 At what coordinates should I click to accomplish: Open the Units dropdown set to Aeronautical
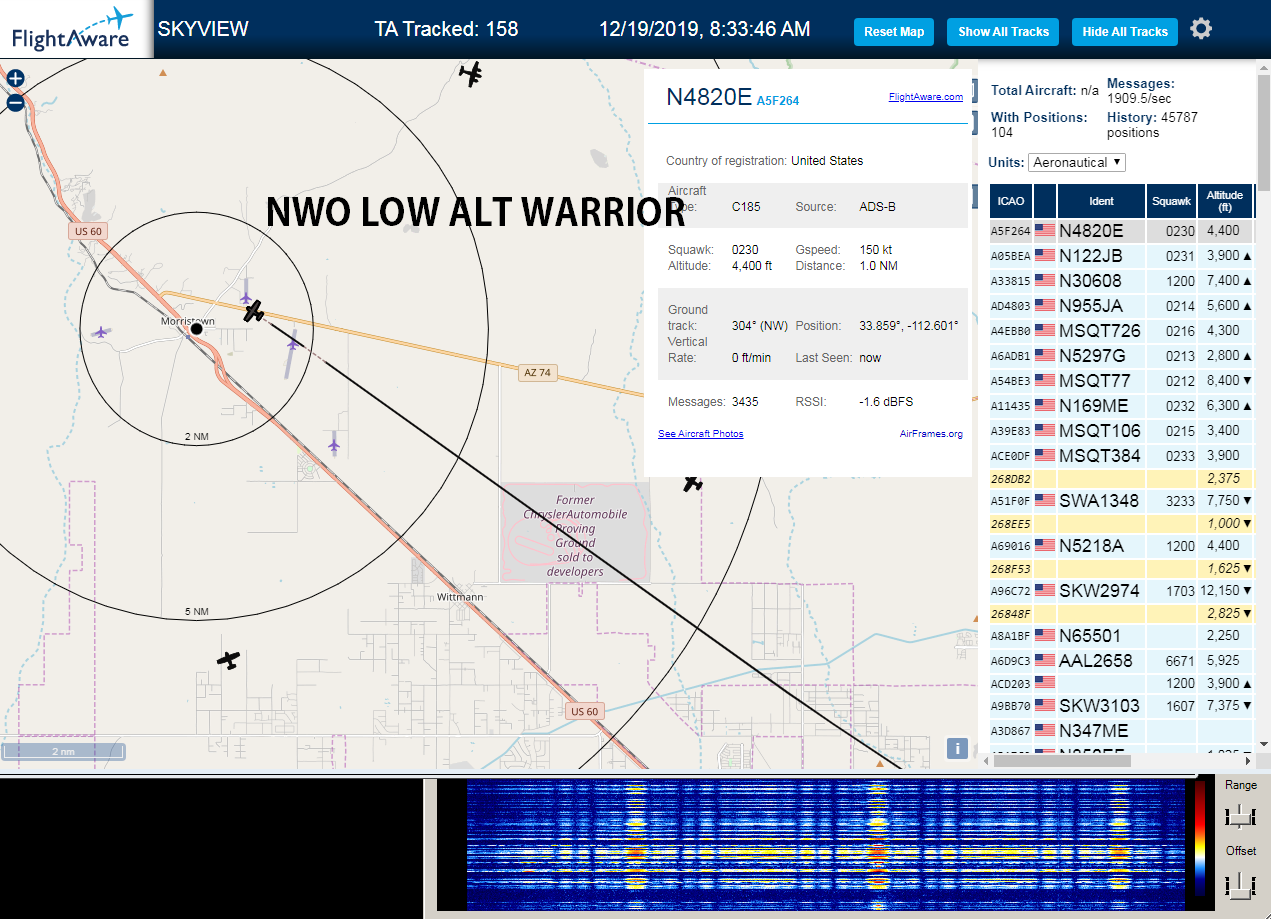1078,162
